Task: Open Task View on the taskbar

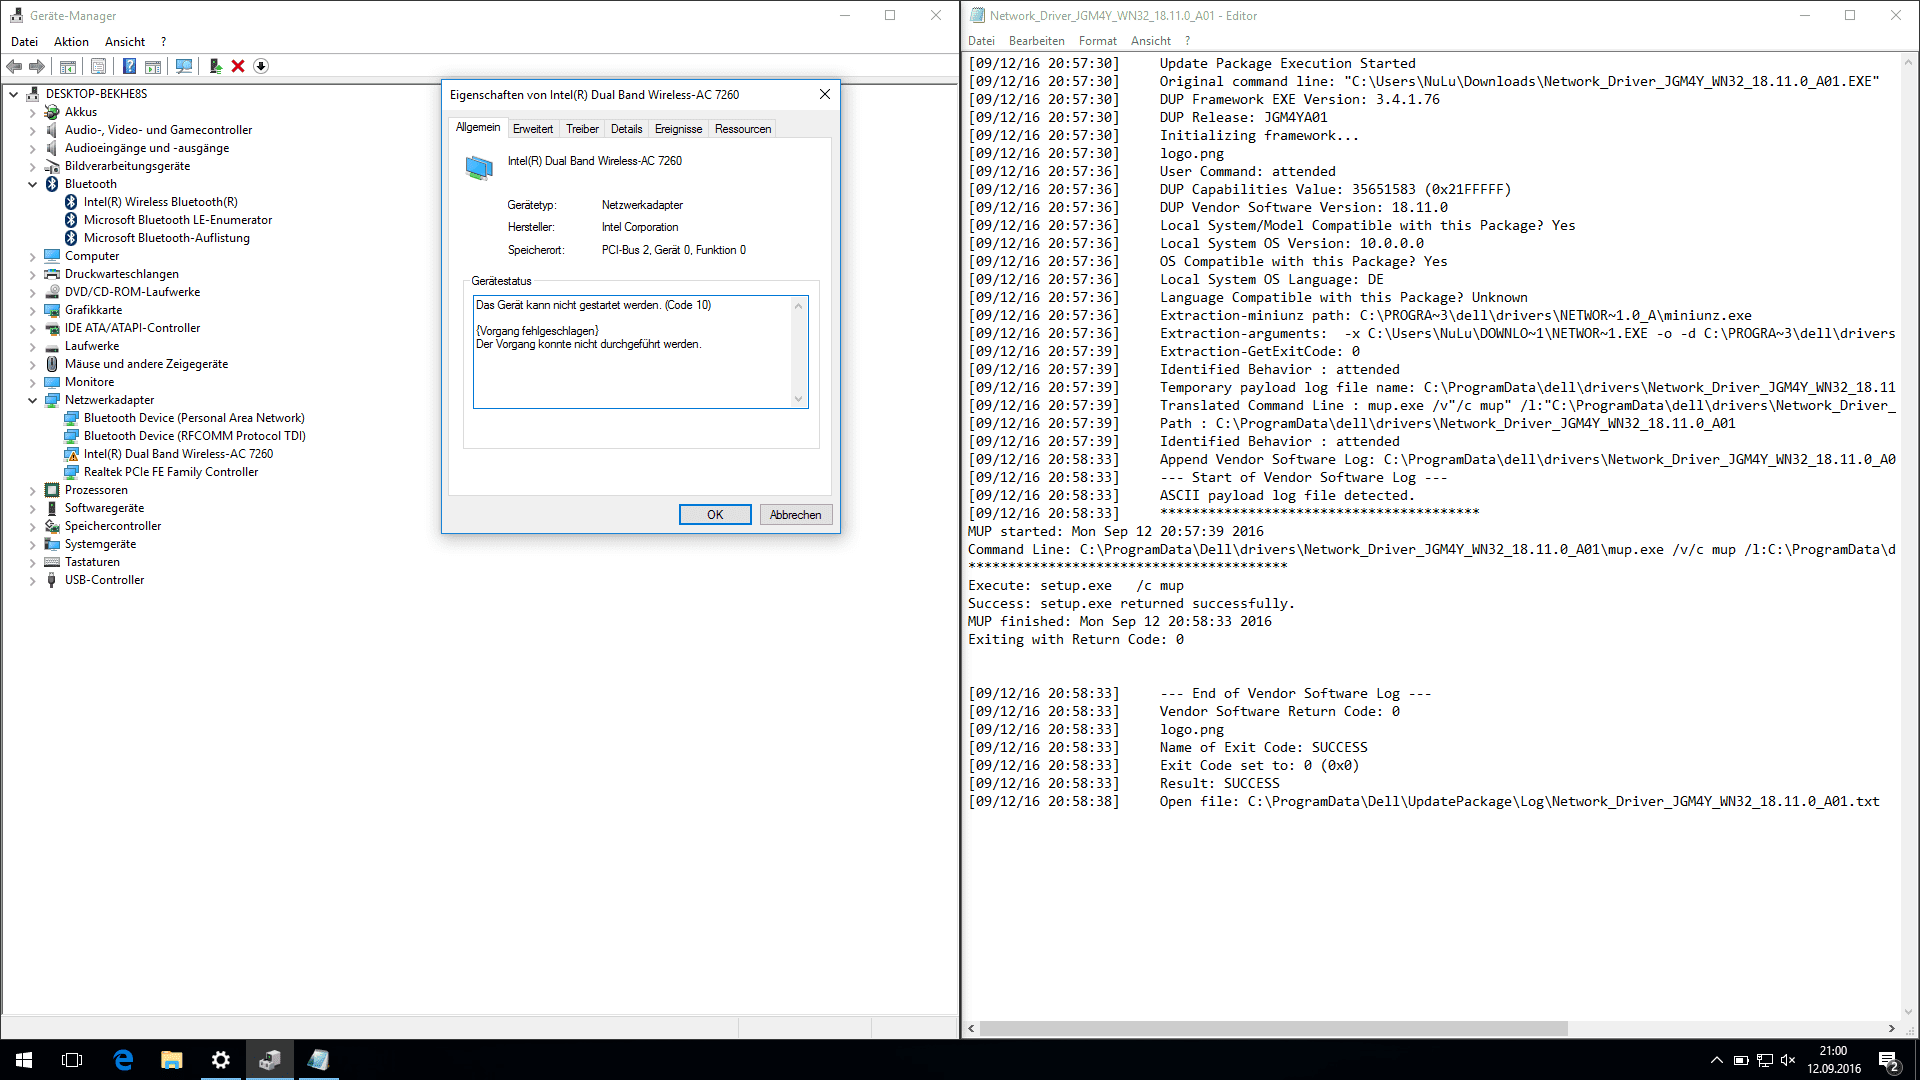Action: click(72, 1060)
